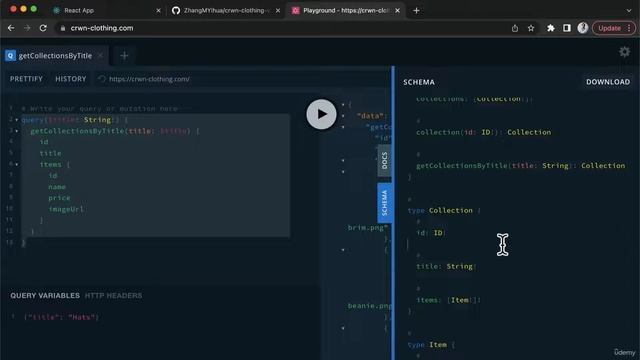
Task: Close the React App browser tab
Action: pos(158,11)
